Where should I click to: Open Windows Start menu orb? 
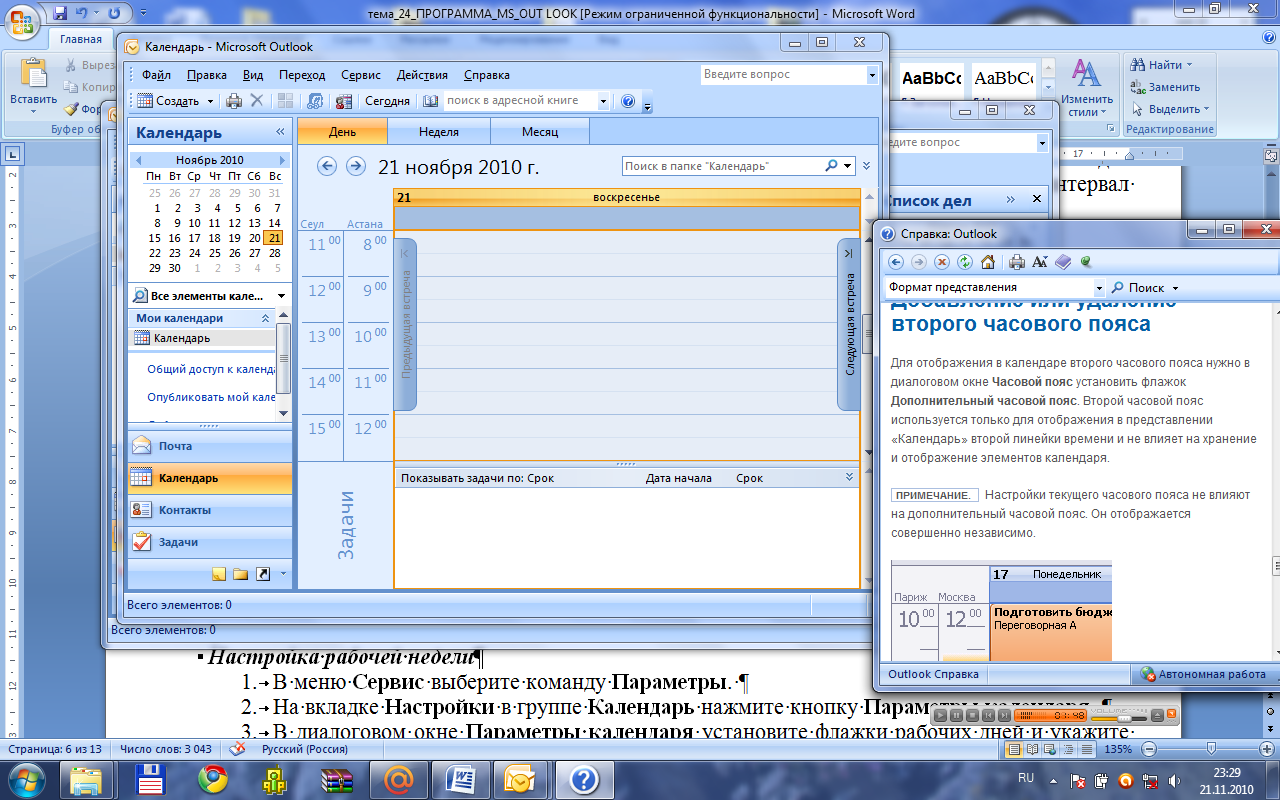point(25,778)
